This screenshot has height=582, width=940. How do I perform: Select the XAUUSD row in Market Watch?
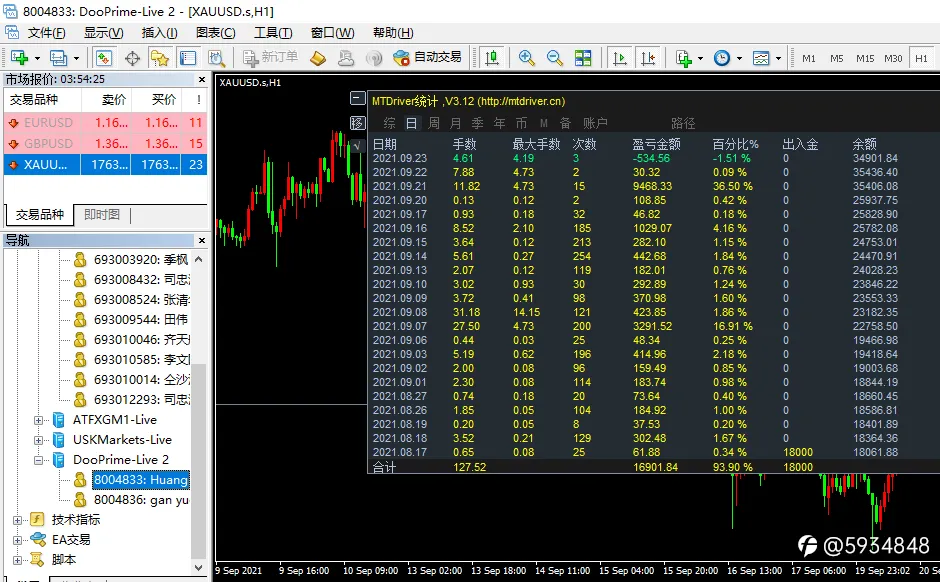click(106, 164)
